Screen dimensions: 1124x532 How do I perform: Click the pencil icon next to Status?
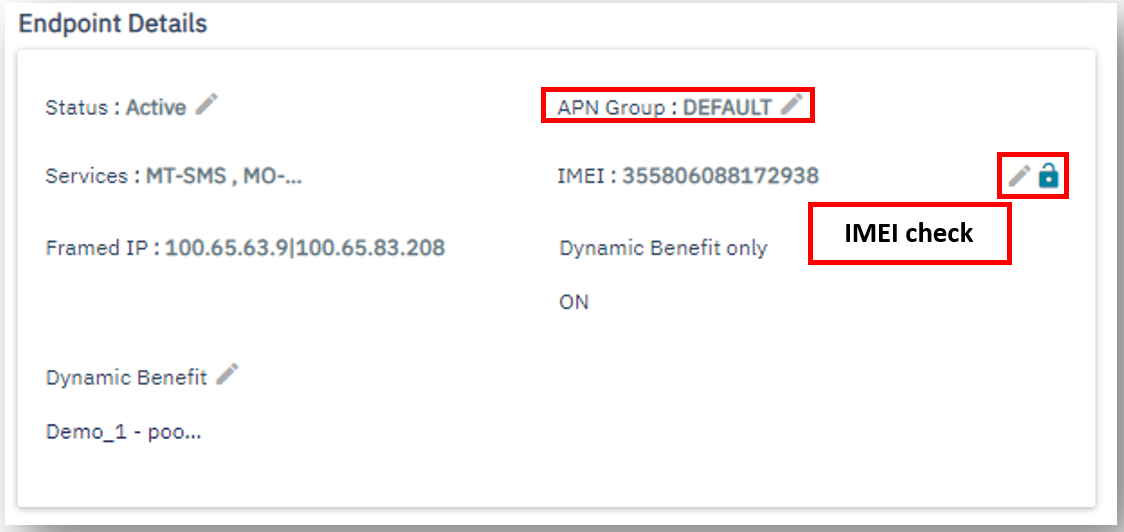tap(207, 105)
